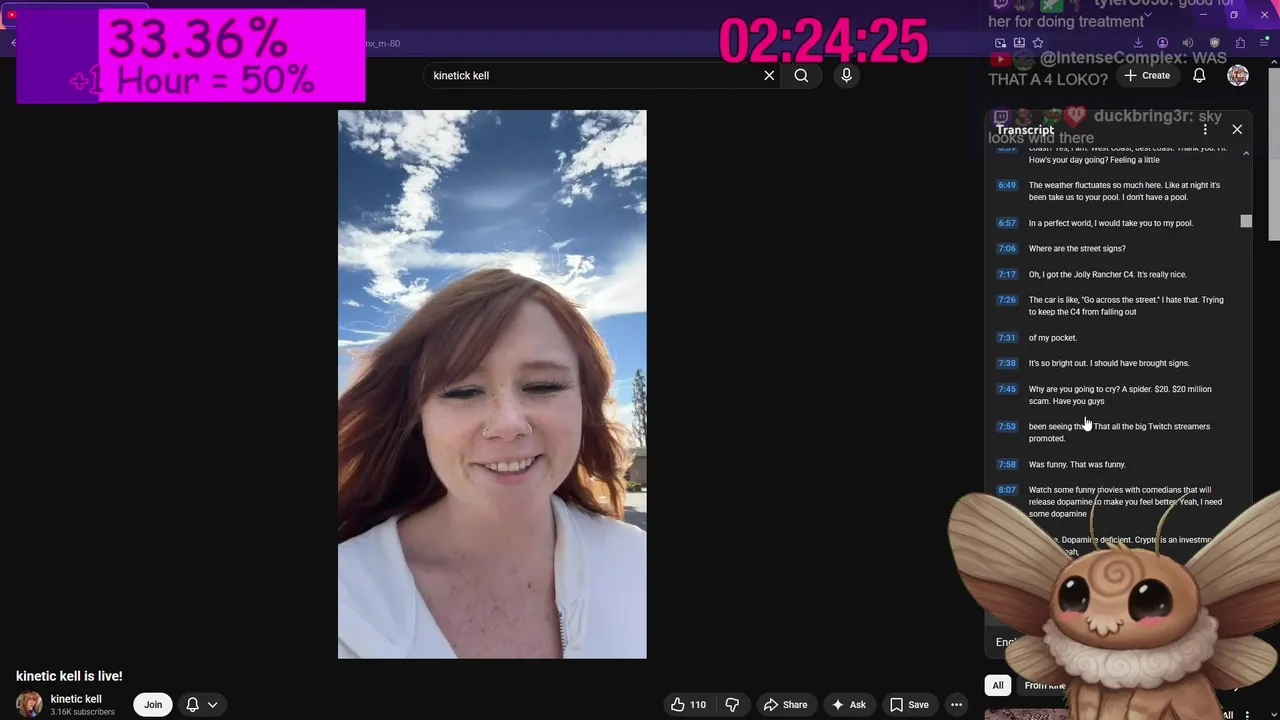Jump to transcript timestamp 7:58
1280x720 pixels.
(x=1007, y=464)
